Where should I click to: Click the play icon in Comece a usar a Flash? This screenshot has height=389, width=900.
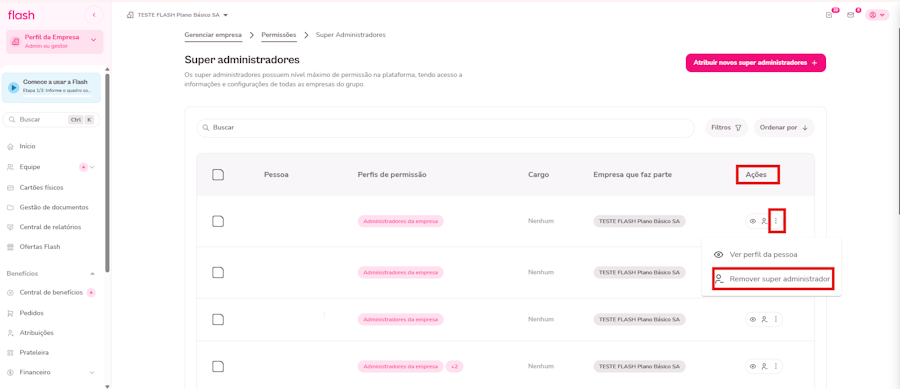tap(14, 87)
